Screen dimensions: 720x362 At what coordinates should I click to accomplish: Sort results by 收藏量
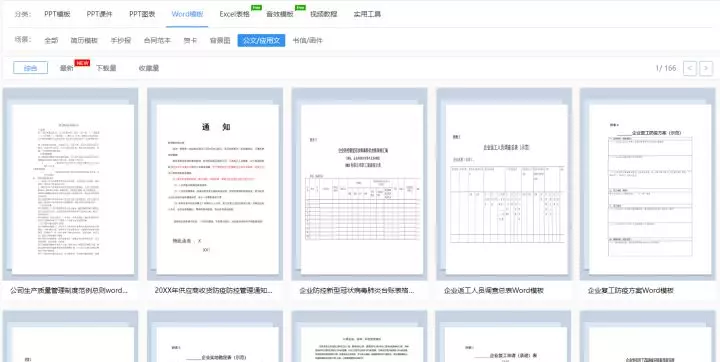tap(149, 68)
